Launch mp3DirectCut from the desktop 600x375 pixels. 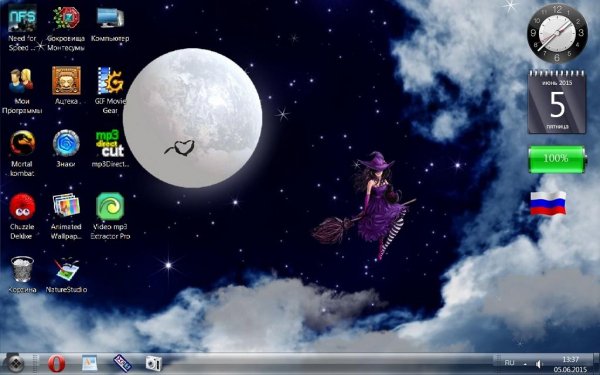click(110, 148)
